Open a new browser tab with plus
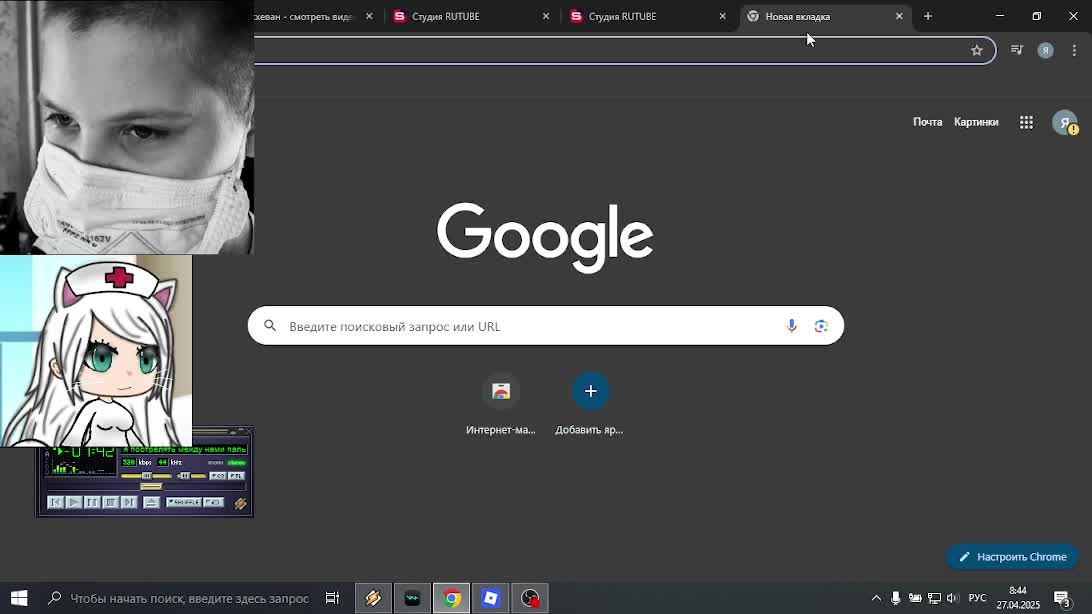The image size is (1092, 614). click(928, 16)
